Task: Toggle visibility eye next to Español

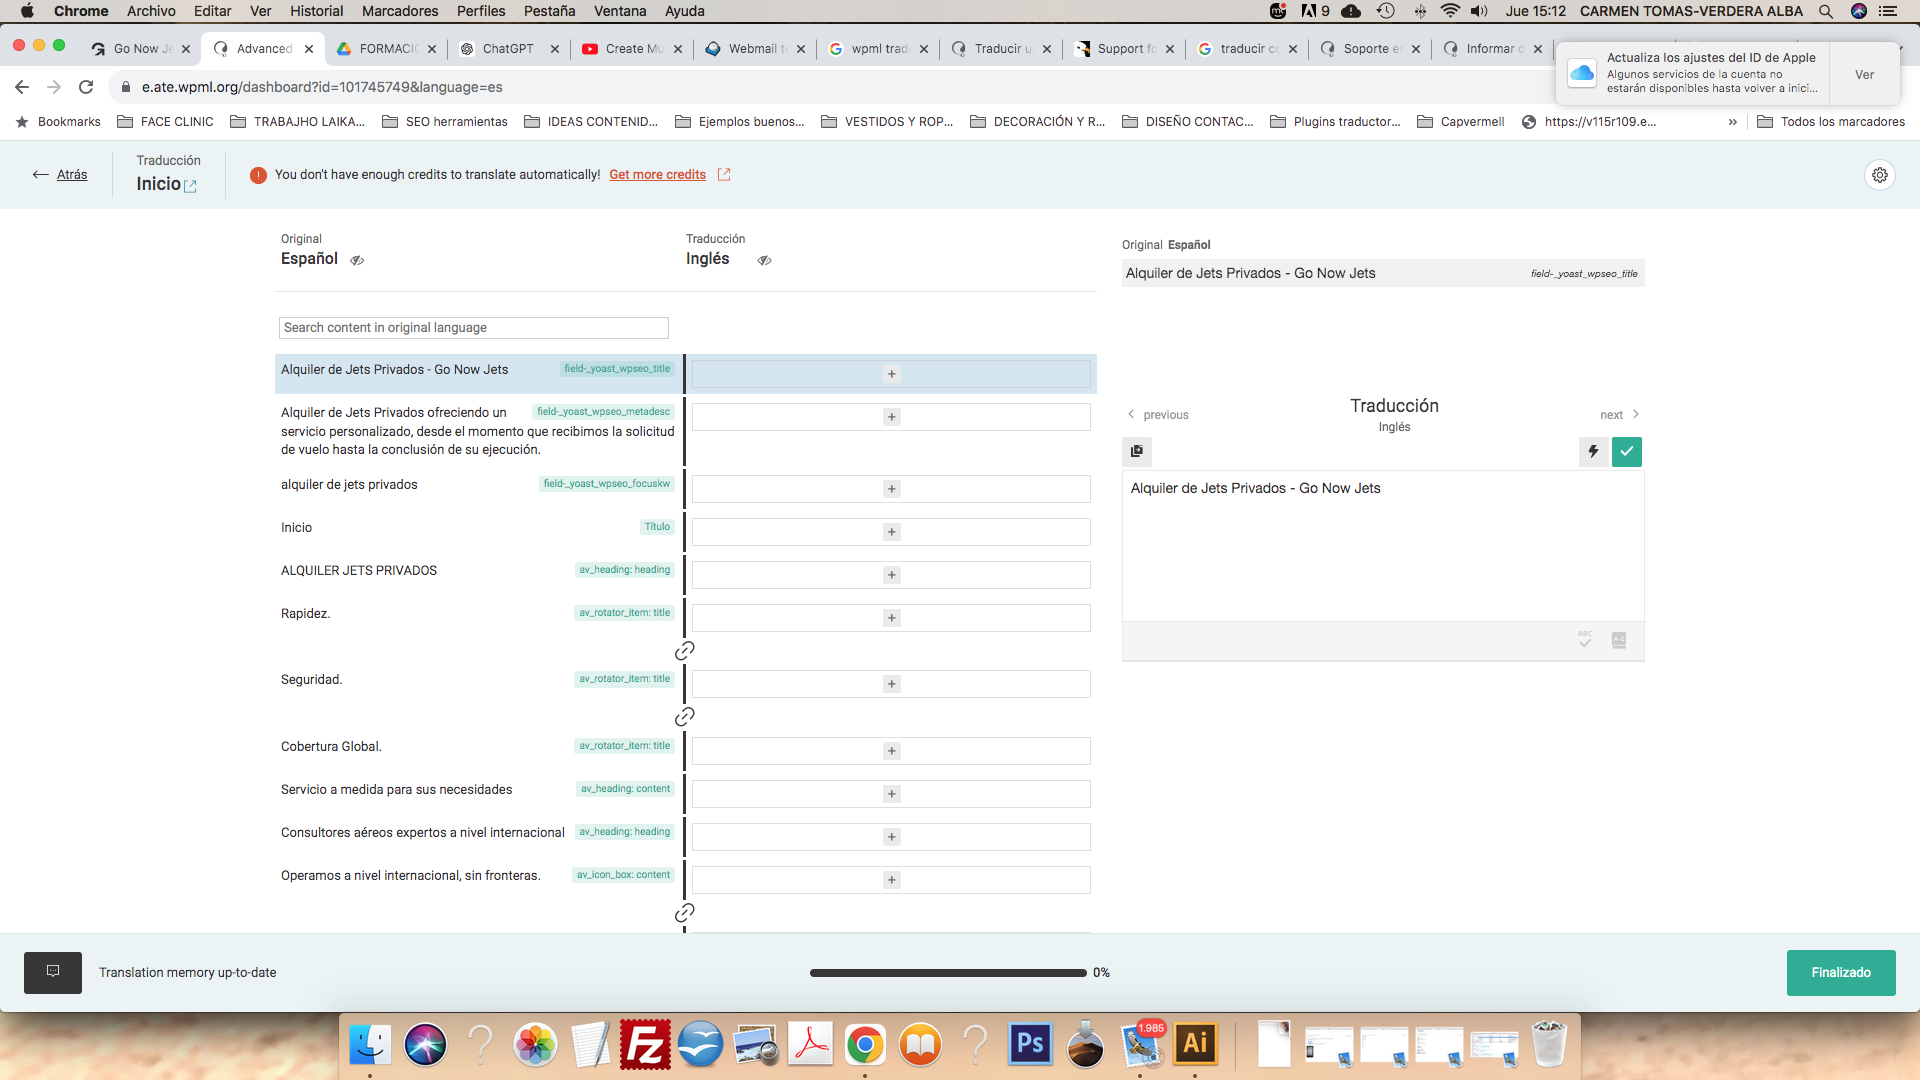Action: click(357, 260)
